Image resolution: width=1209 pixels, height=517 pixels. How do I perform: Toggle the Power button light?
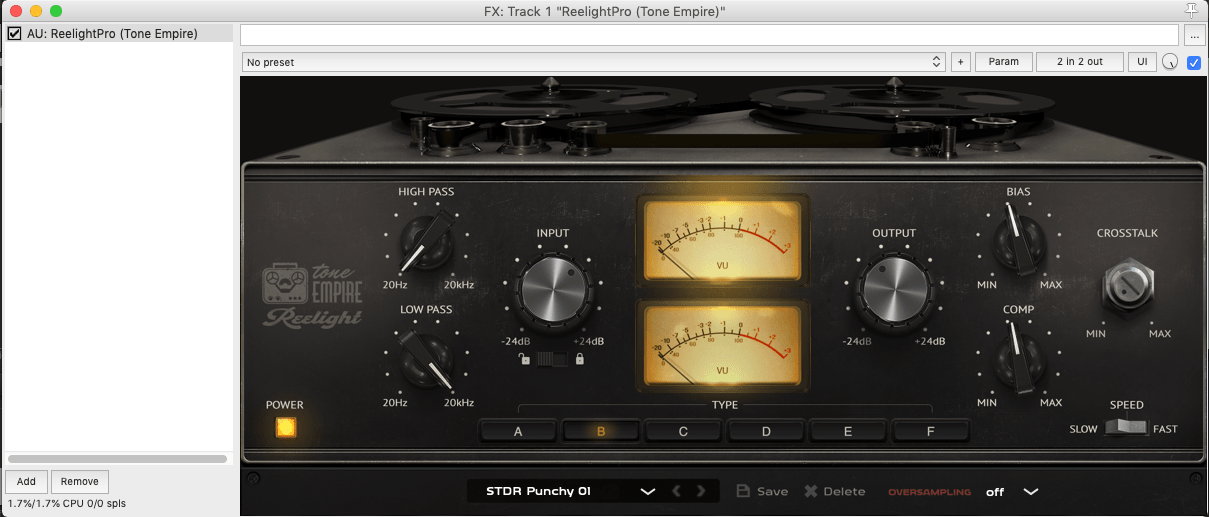(286, 428)
